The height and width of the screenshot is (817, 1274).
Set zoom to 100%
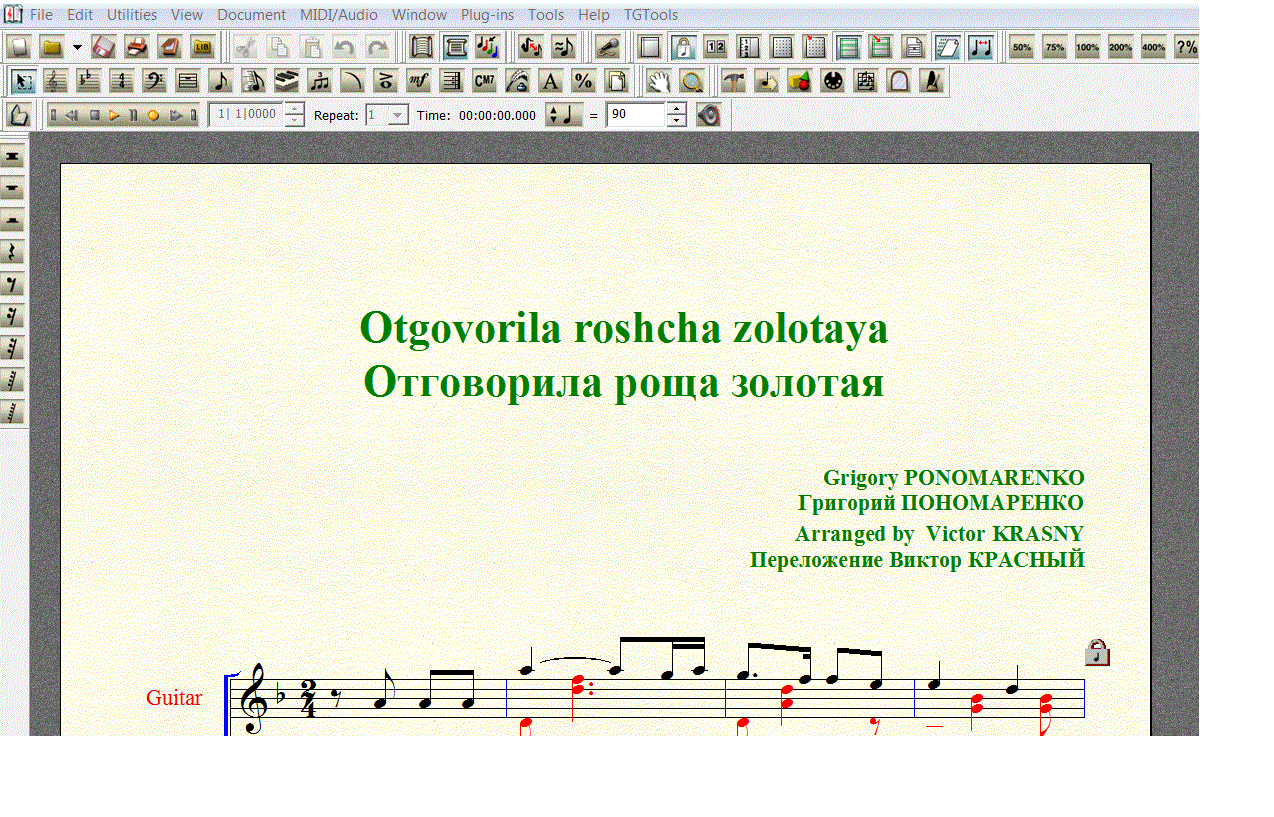point(1087,47)
